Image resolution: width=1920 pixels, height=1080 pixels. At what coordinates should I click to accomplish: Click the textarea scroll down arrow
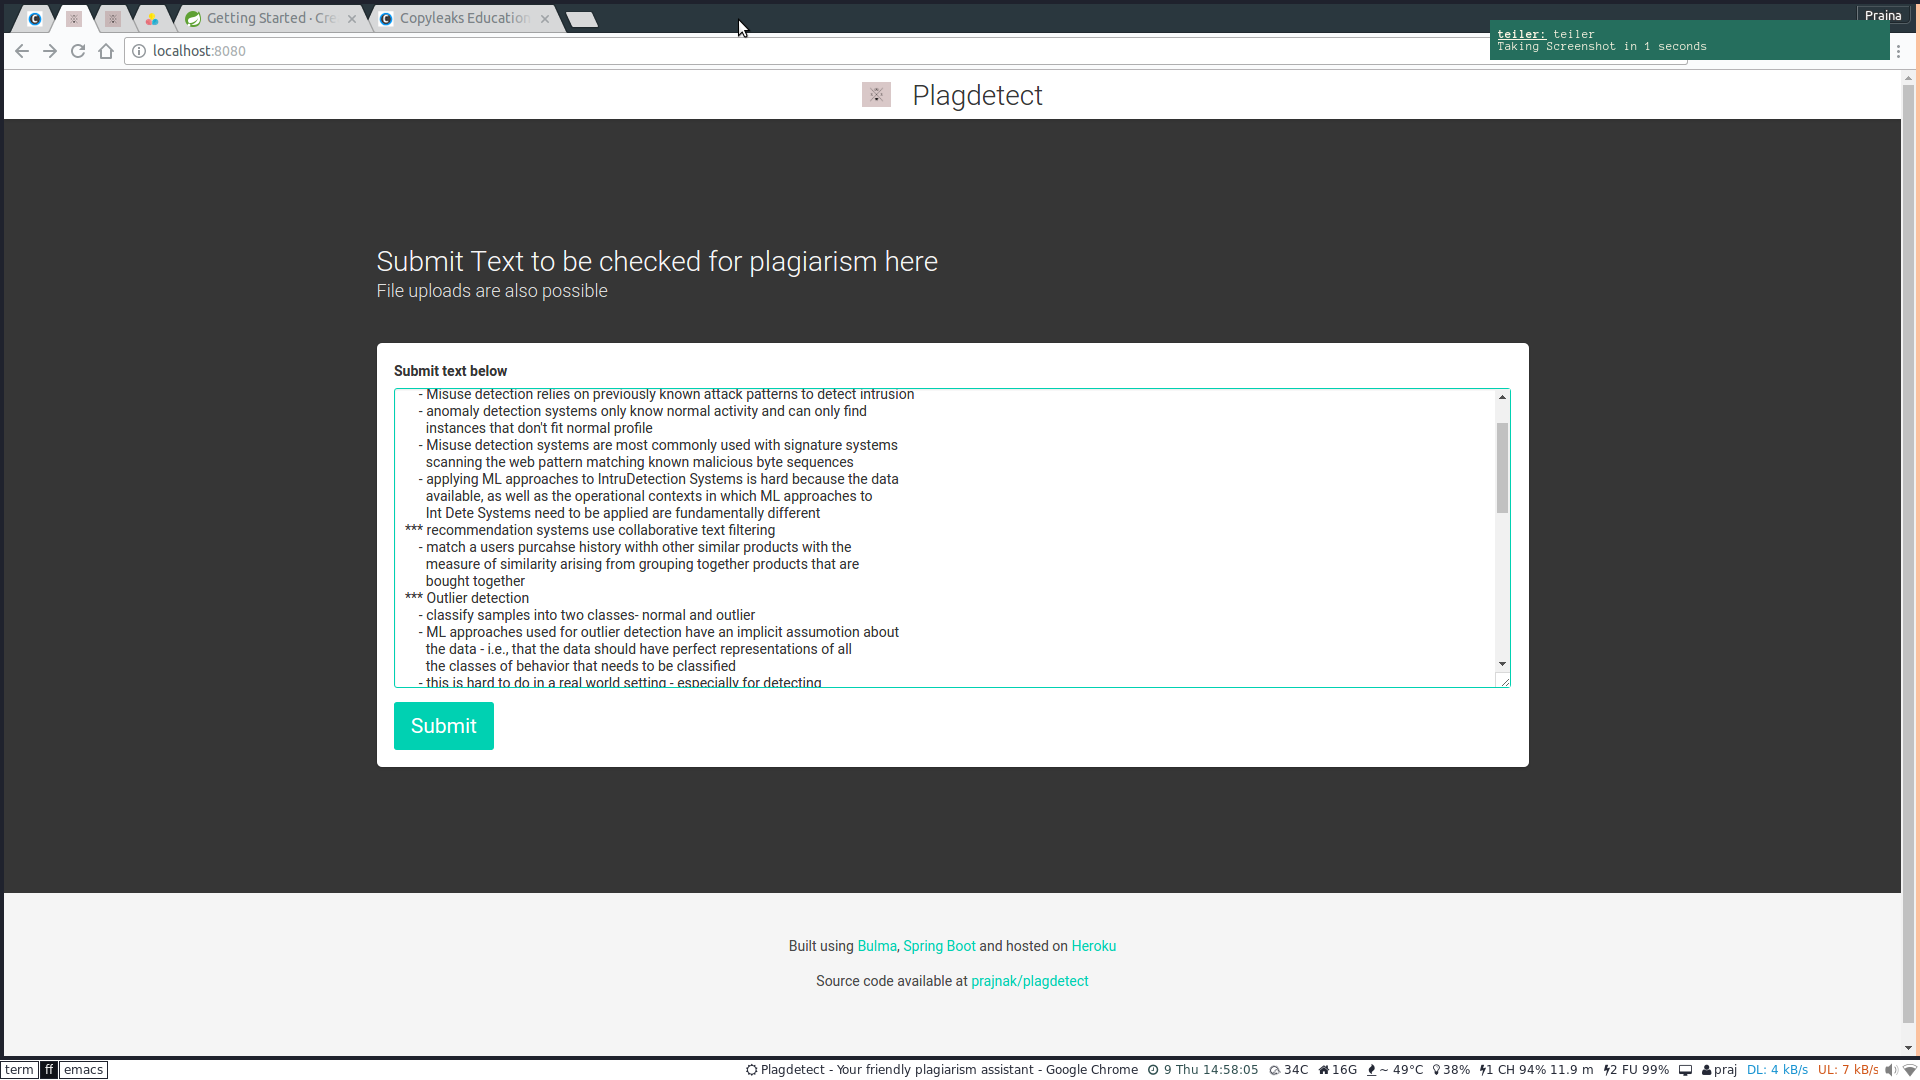1502,664
